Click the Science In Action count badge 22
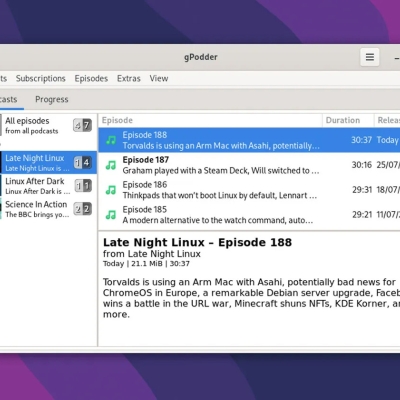Viewport: 400px width, 400px height. point(83,209)
